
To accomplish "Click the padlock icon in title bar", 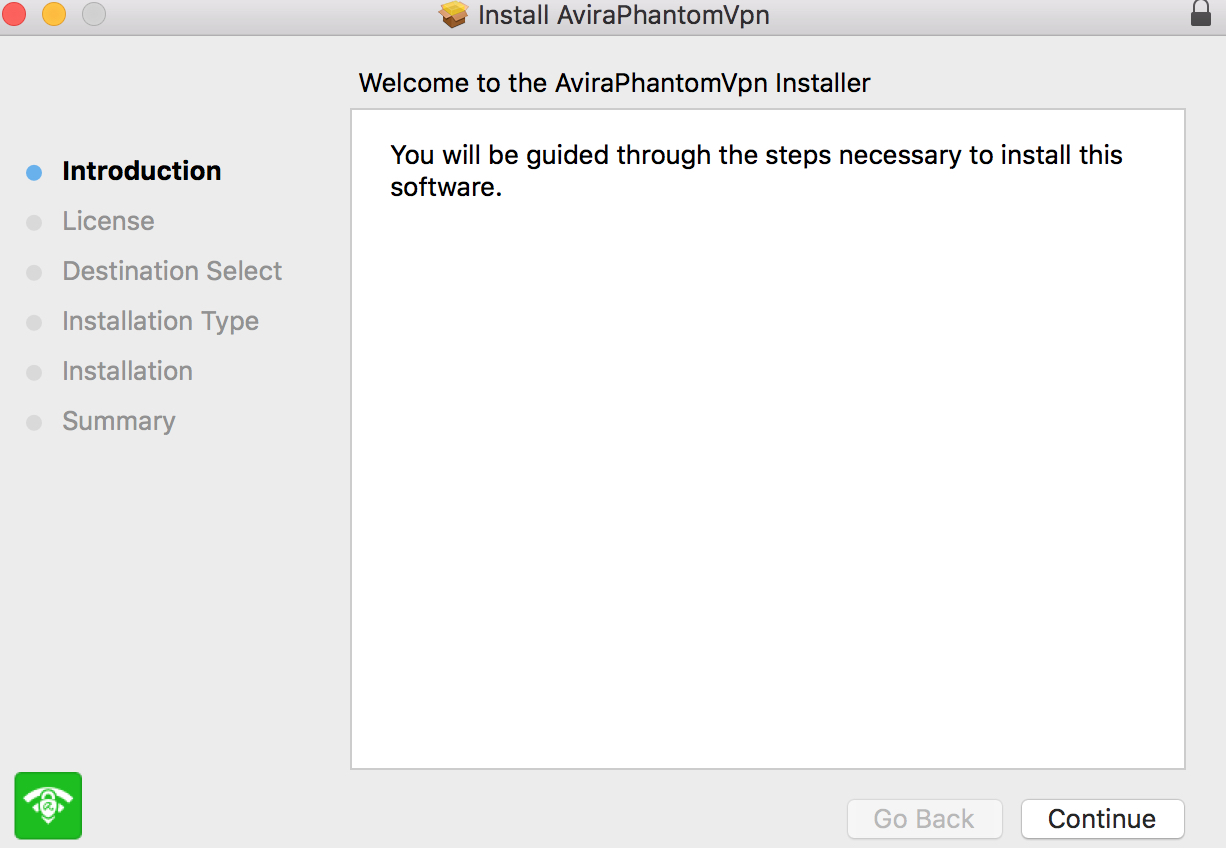I will (1200, 14).
